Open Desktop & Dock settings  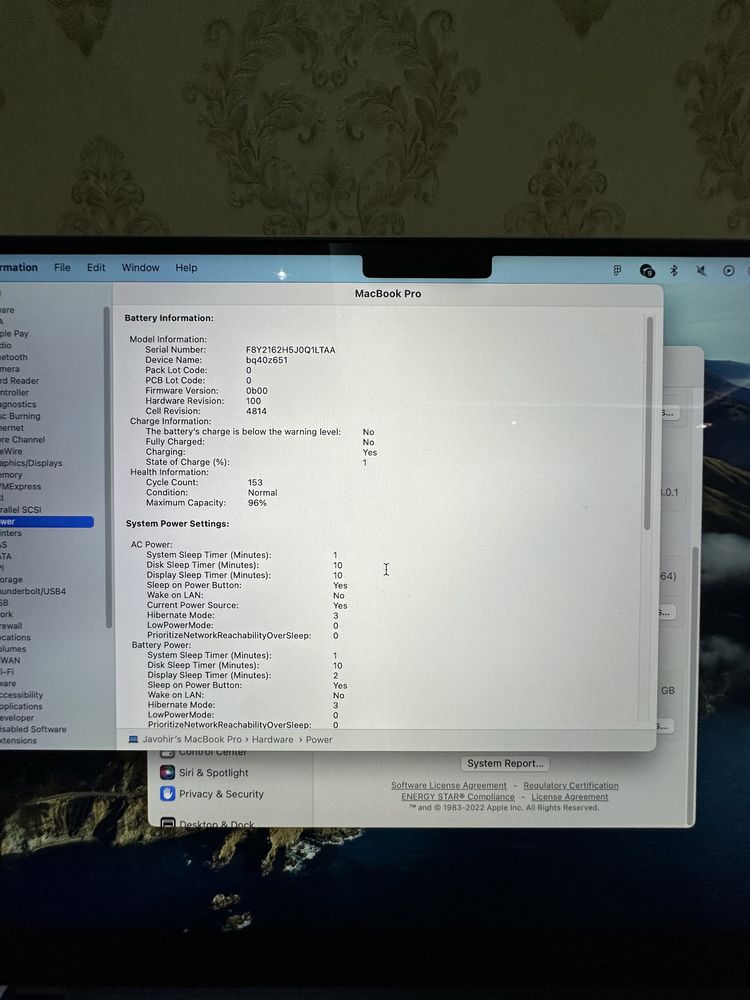207,823
